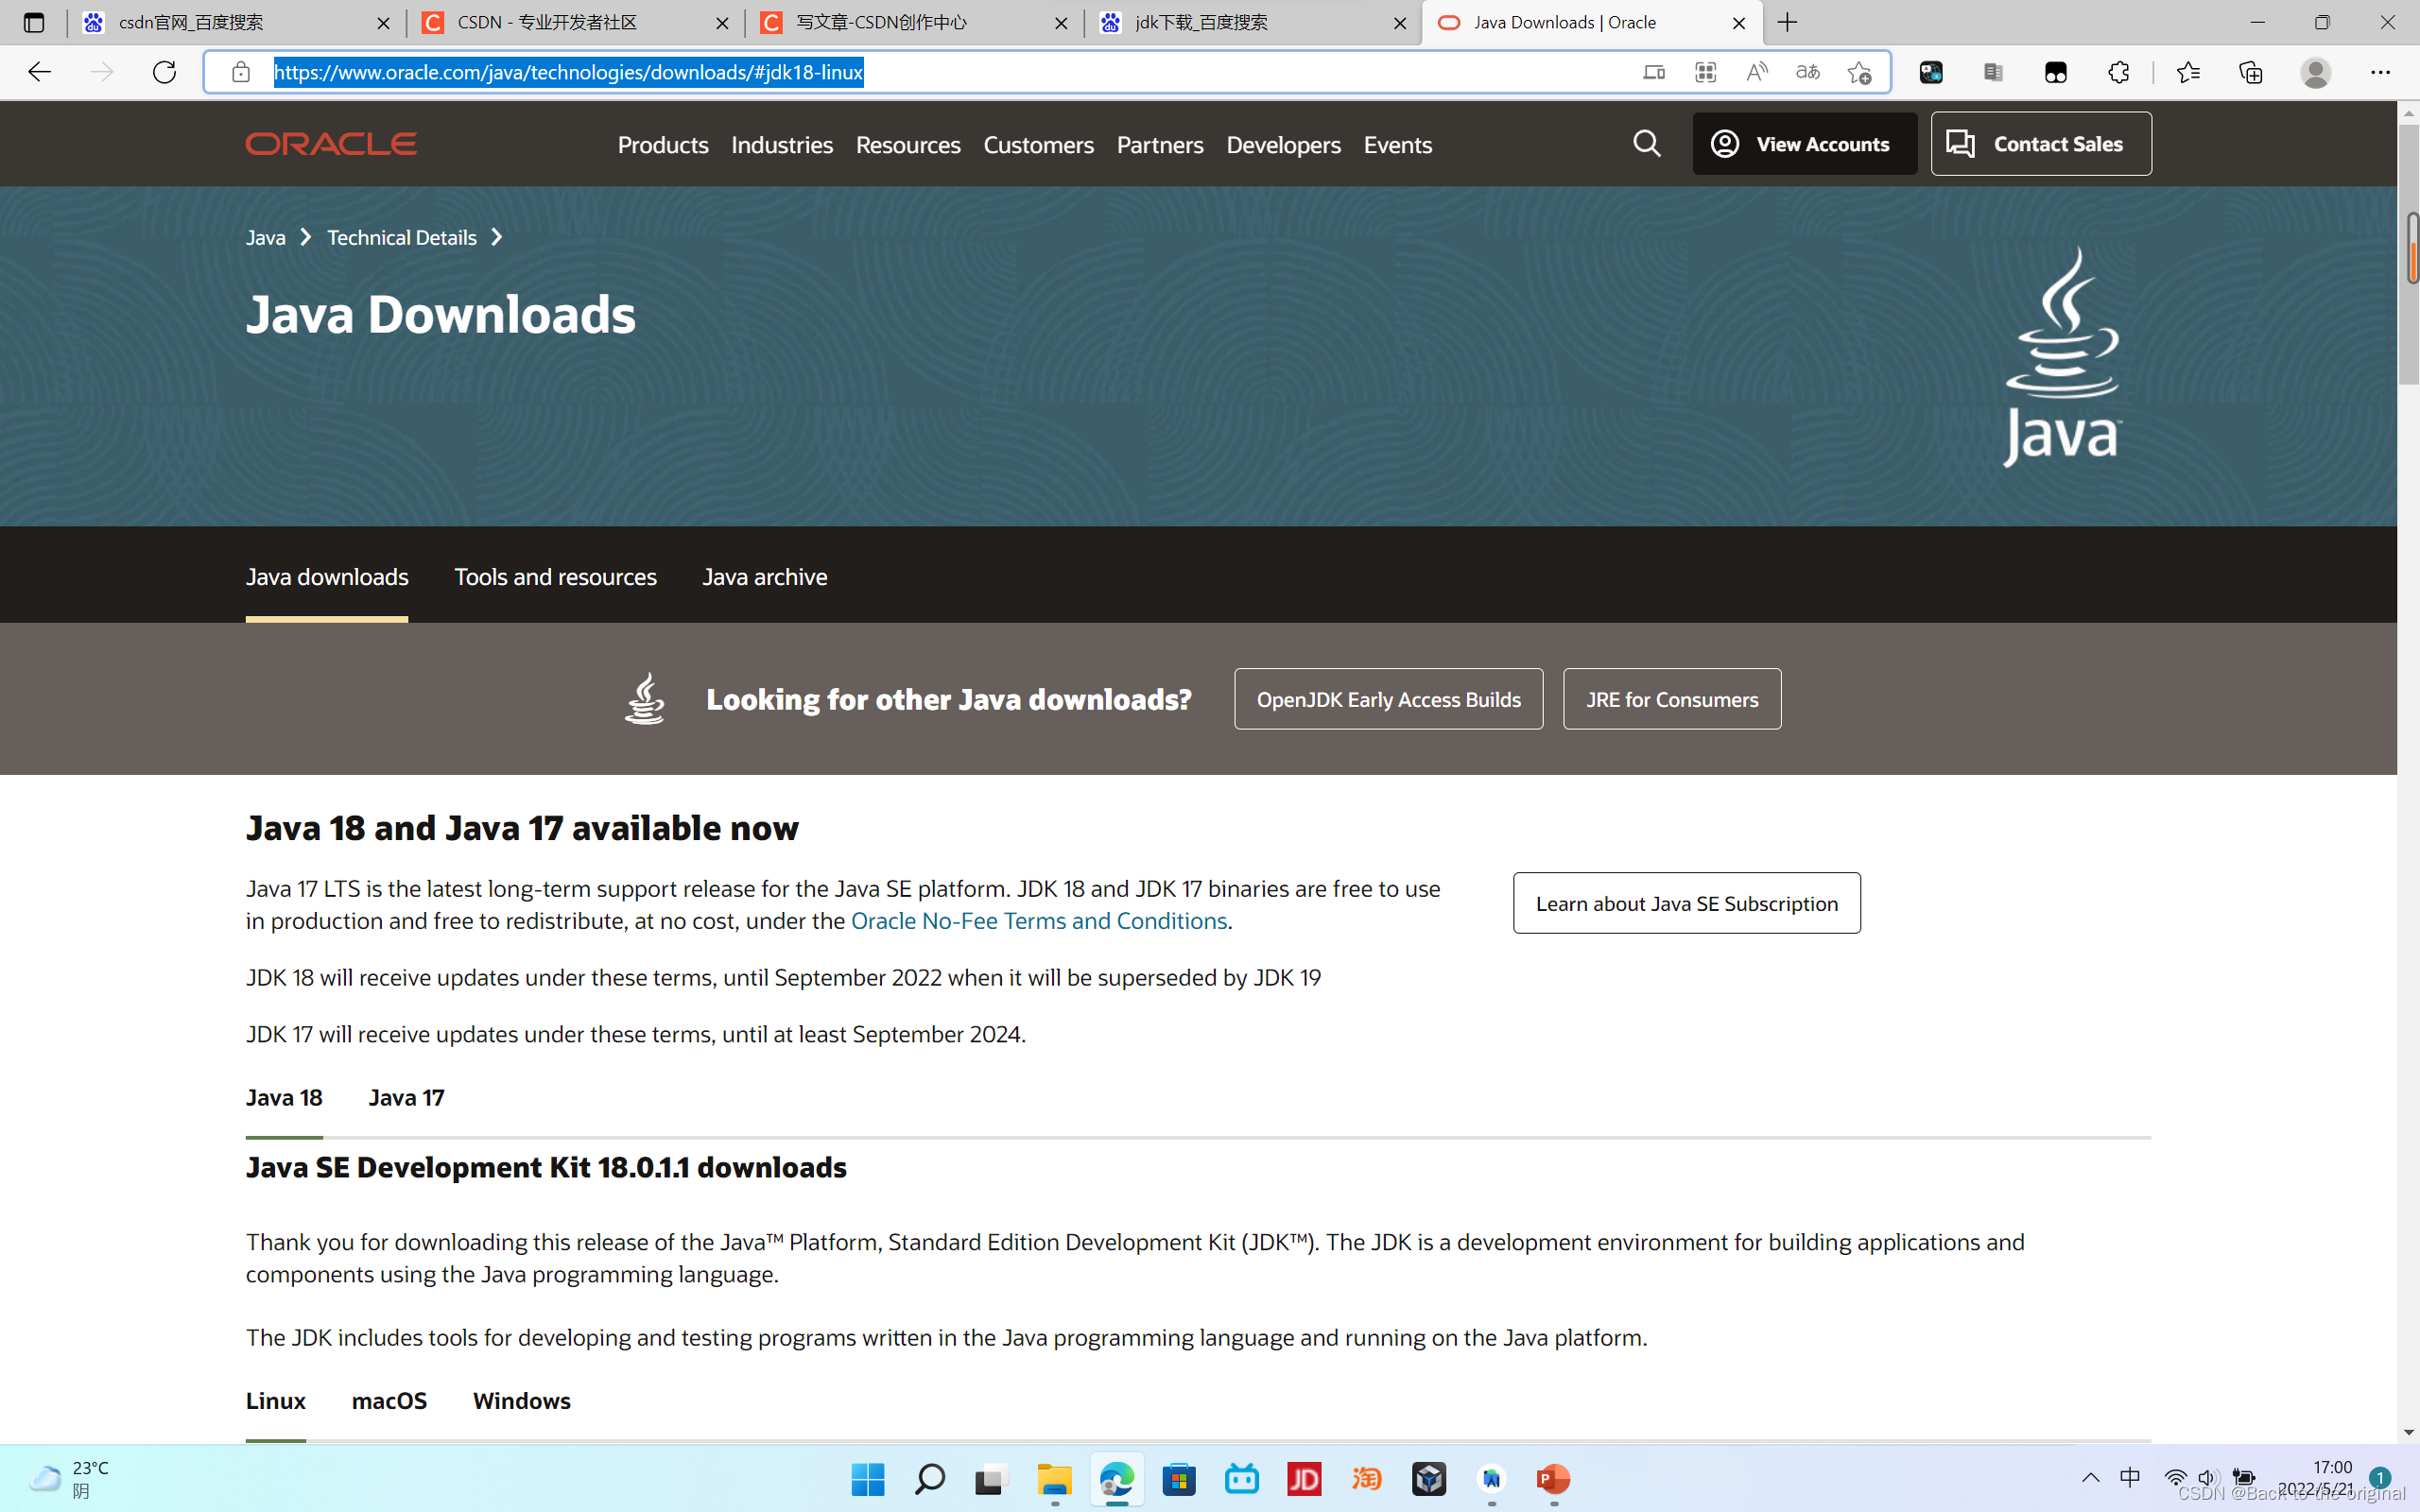Screen dimensions: 2420x1512
Task: Close the Java Downloads | Oracle tab
Action: click(1739, 23)
